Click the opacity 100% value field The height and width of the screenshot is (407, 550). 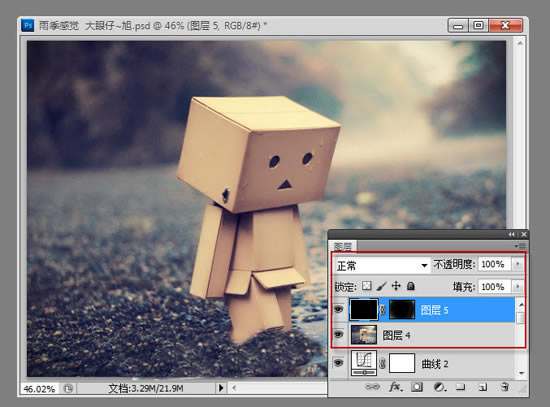tap(495, 264)
